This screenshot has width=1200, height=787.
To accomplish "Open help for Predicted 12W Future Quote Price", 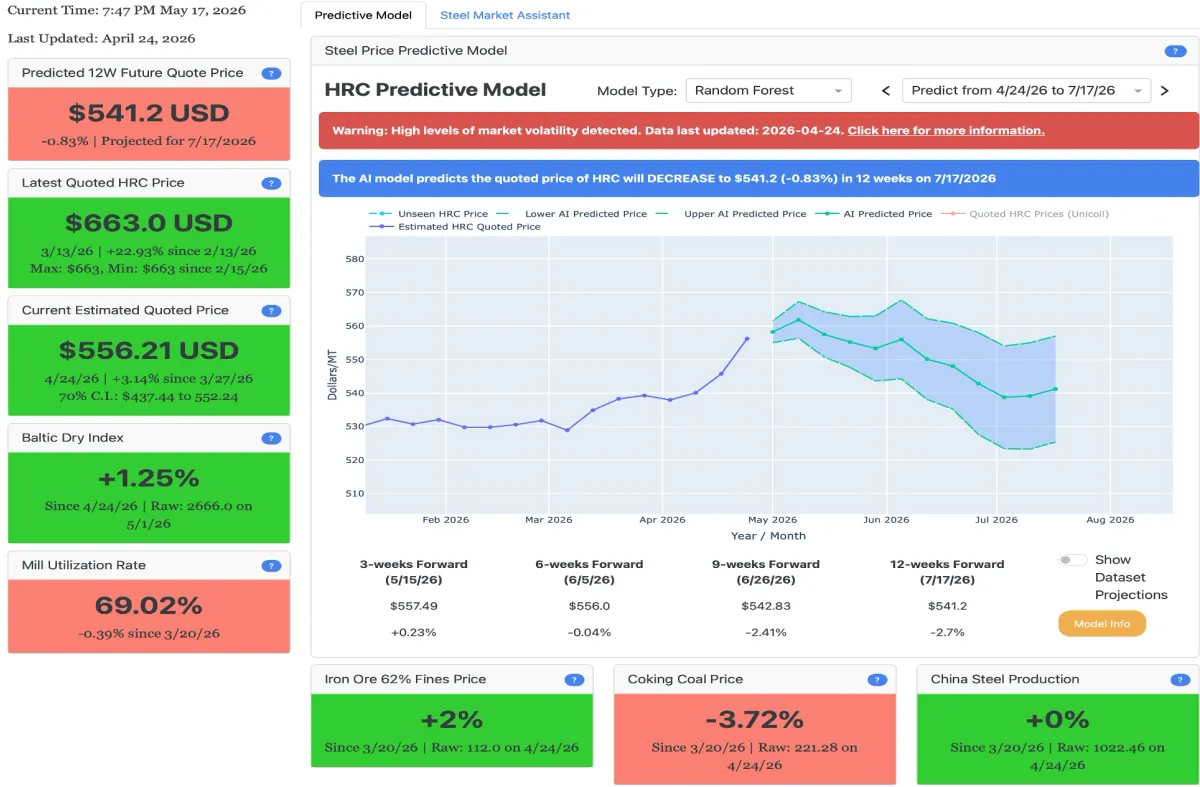I will (x=271, y=73).
